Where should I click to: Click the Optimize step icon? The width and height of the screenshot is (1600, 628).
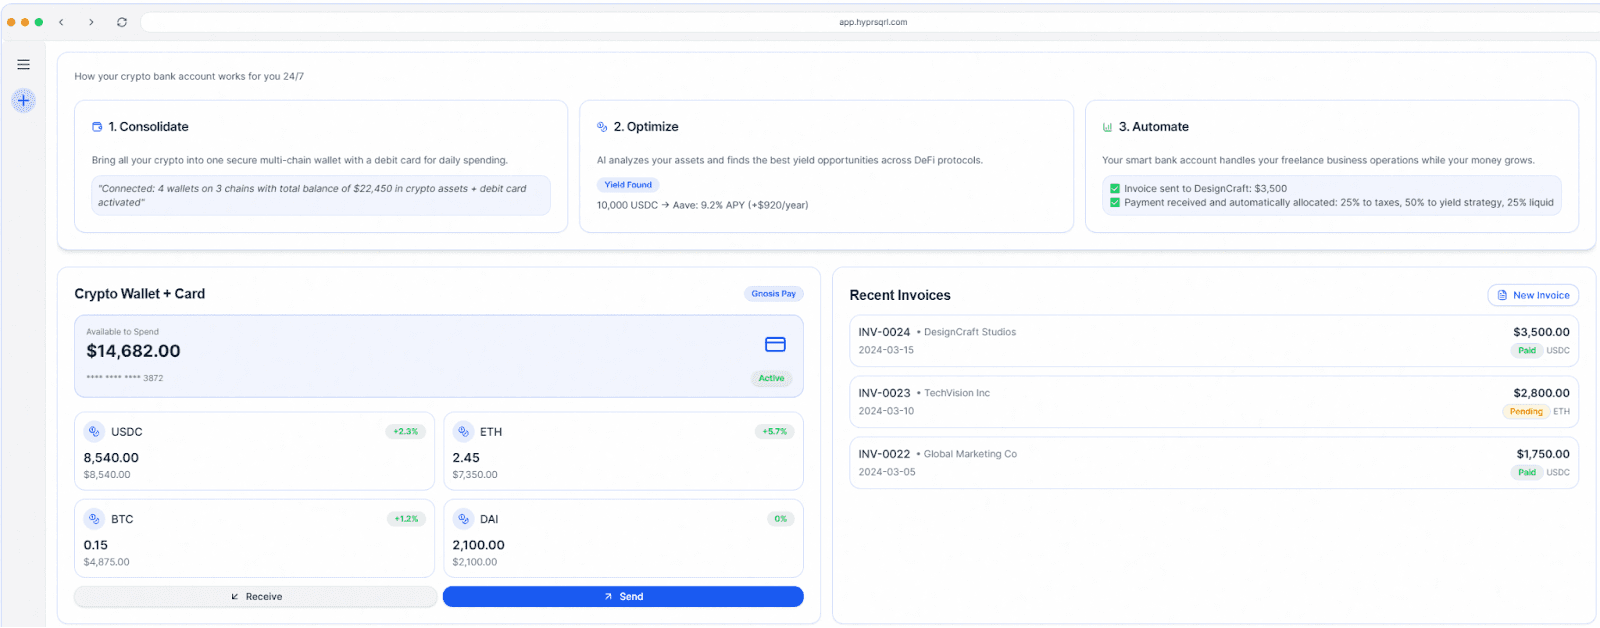(x=602, y=127)
